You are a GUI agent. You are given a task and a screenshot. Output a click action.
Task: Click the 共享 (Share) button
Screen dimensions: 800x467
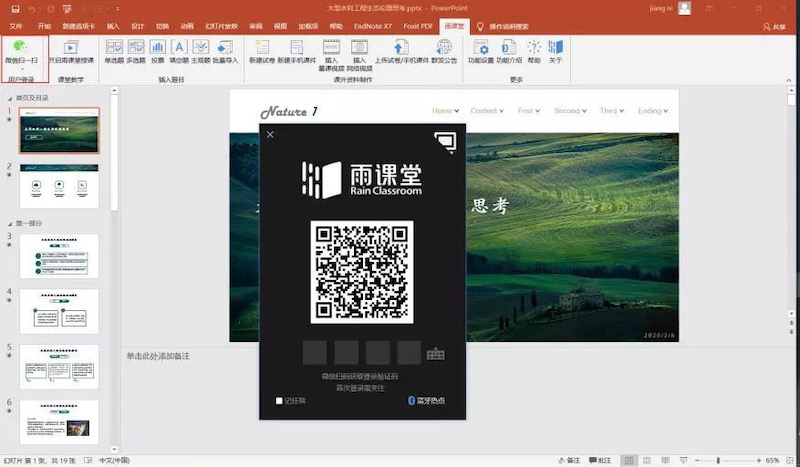774,27
